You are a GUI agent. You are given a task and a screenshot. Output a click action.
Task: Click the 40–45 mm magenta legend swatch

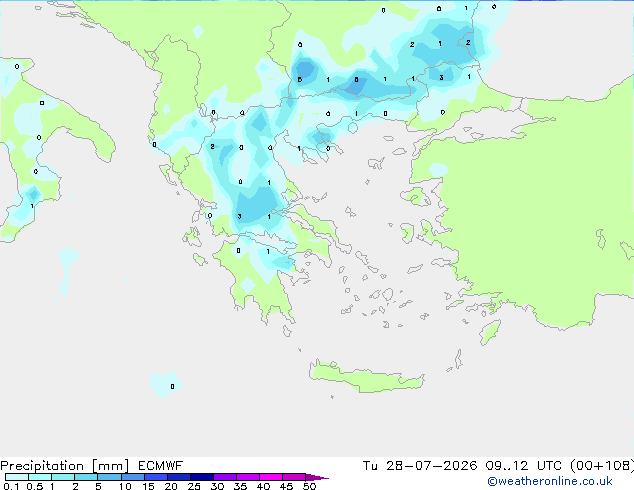click(x=271, y=477)
